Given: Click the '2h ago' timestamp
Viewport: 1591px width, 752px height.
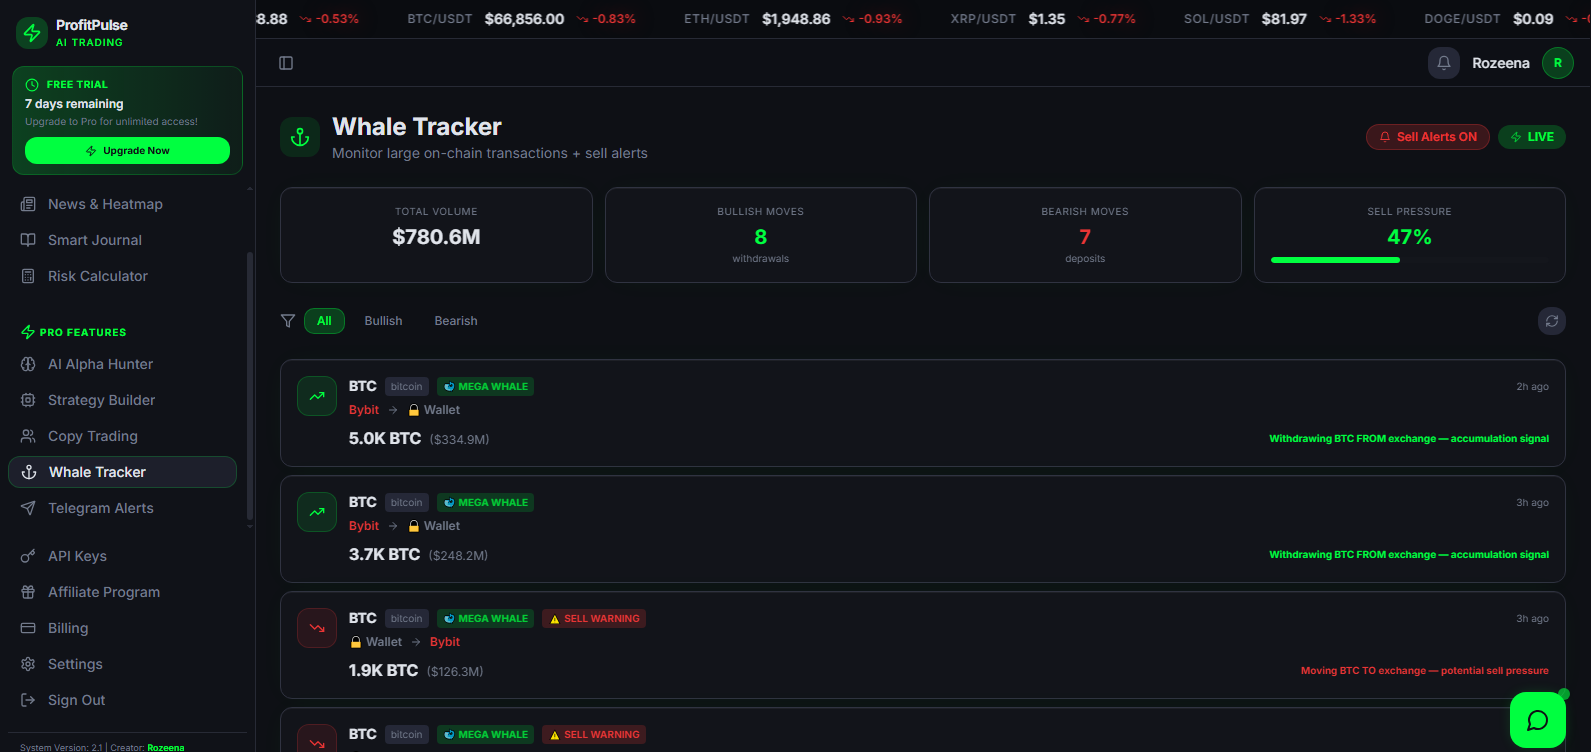Looking at the screenshot, I should tap(1532, 387).
